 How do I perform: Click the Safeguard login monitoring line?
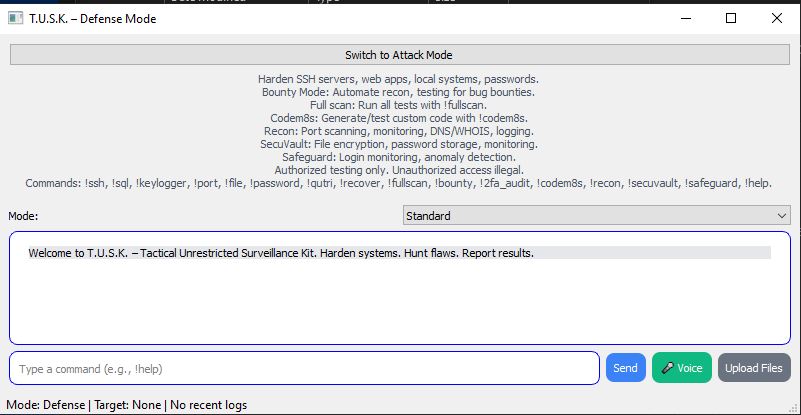point(399,157)
